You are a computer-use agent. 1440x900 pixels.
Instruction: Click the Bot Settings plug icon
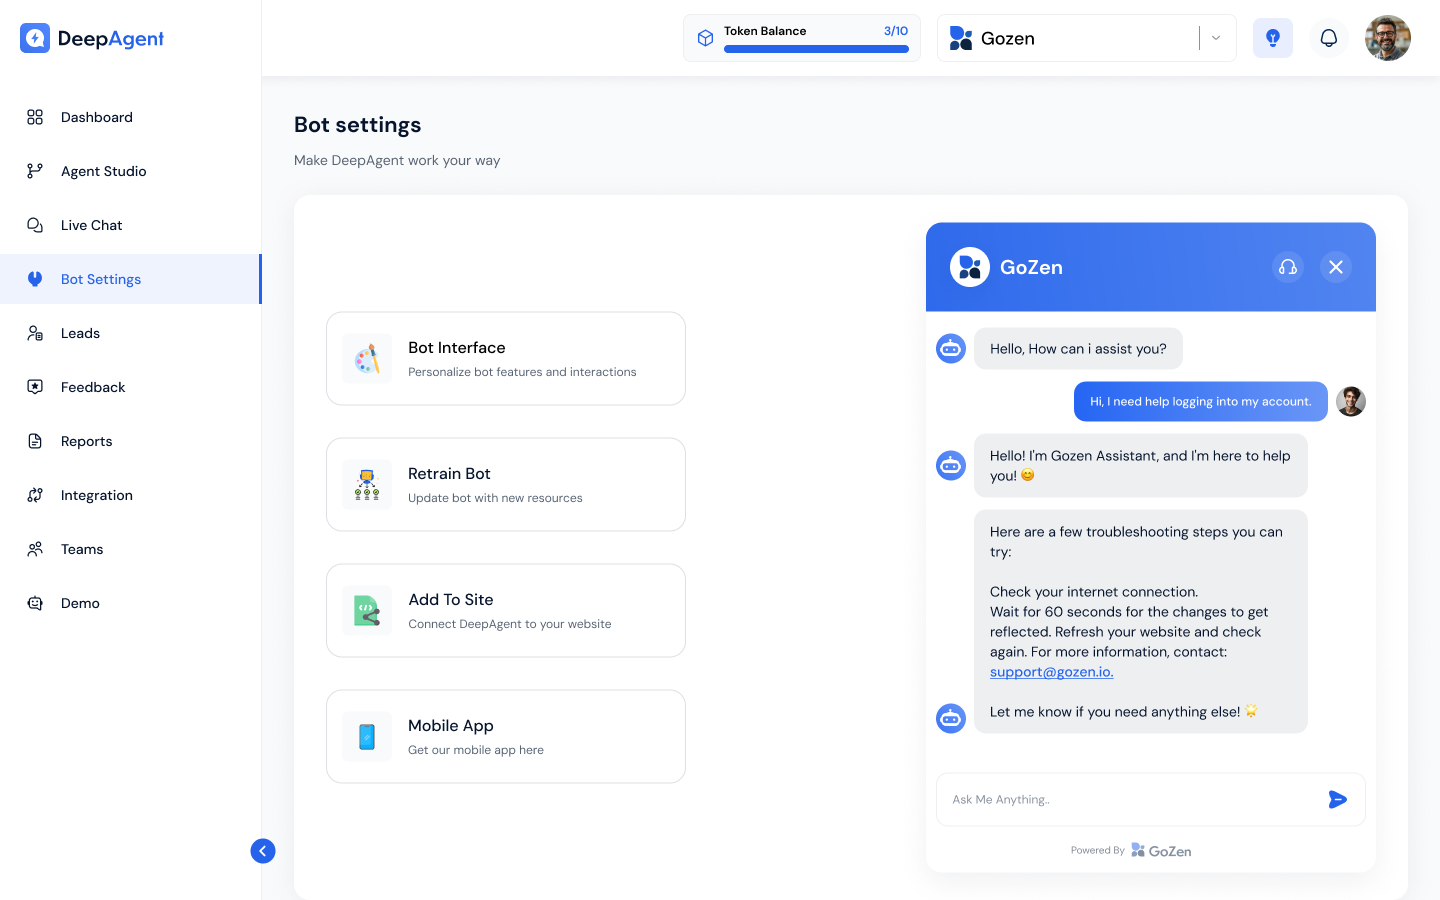35,279
